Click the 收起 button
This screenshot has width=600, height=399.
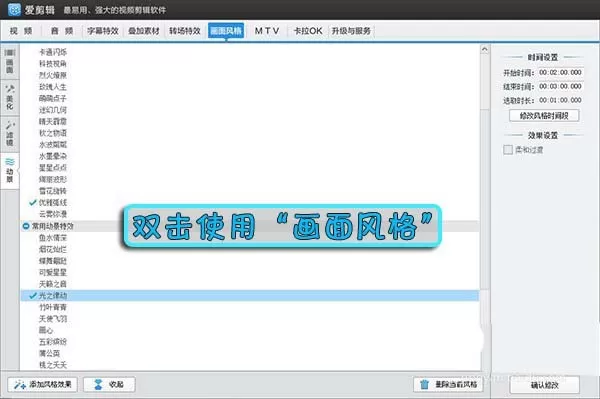point(109,384)
